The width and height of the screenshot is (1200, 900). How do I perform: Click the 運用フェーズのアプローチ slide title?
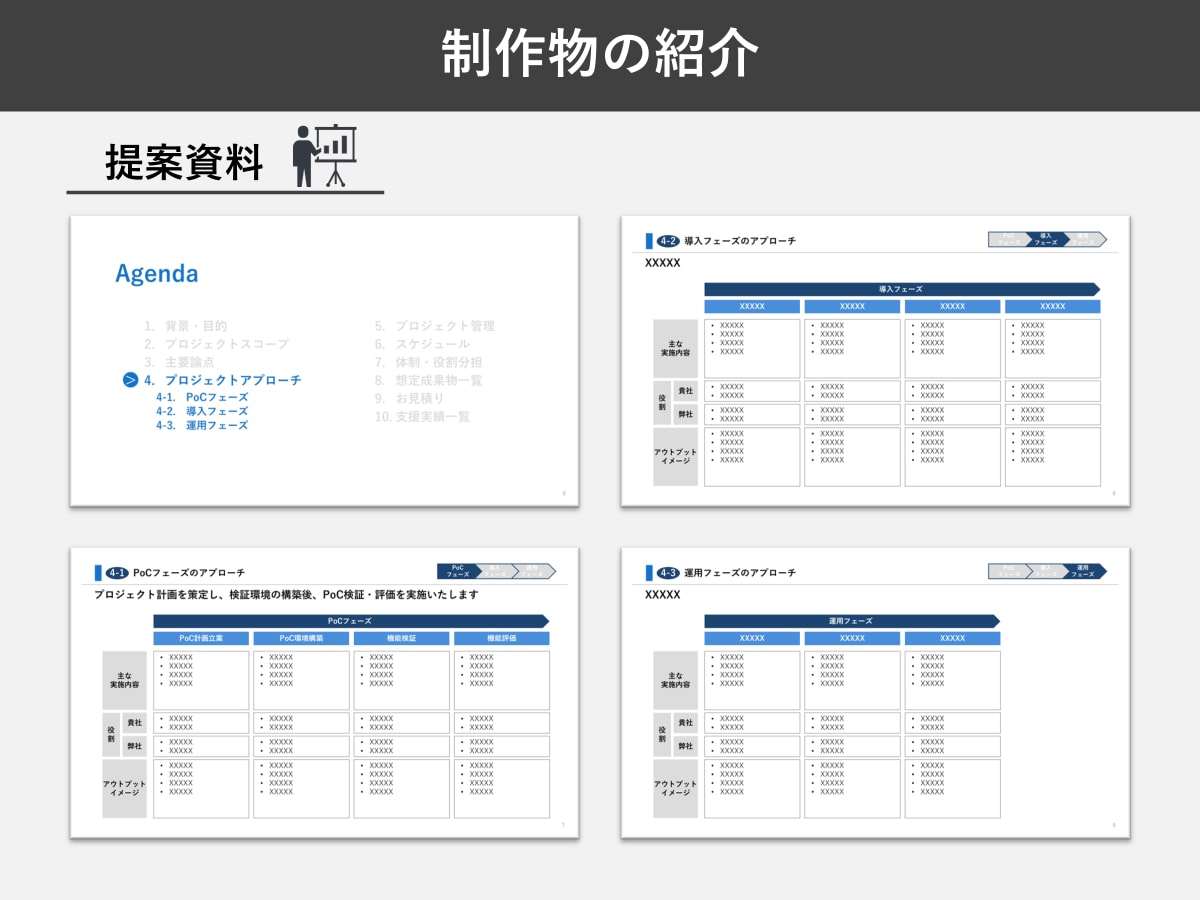tap(740, 573)
